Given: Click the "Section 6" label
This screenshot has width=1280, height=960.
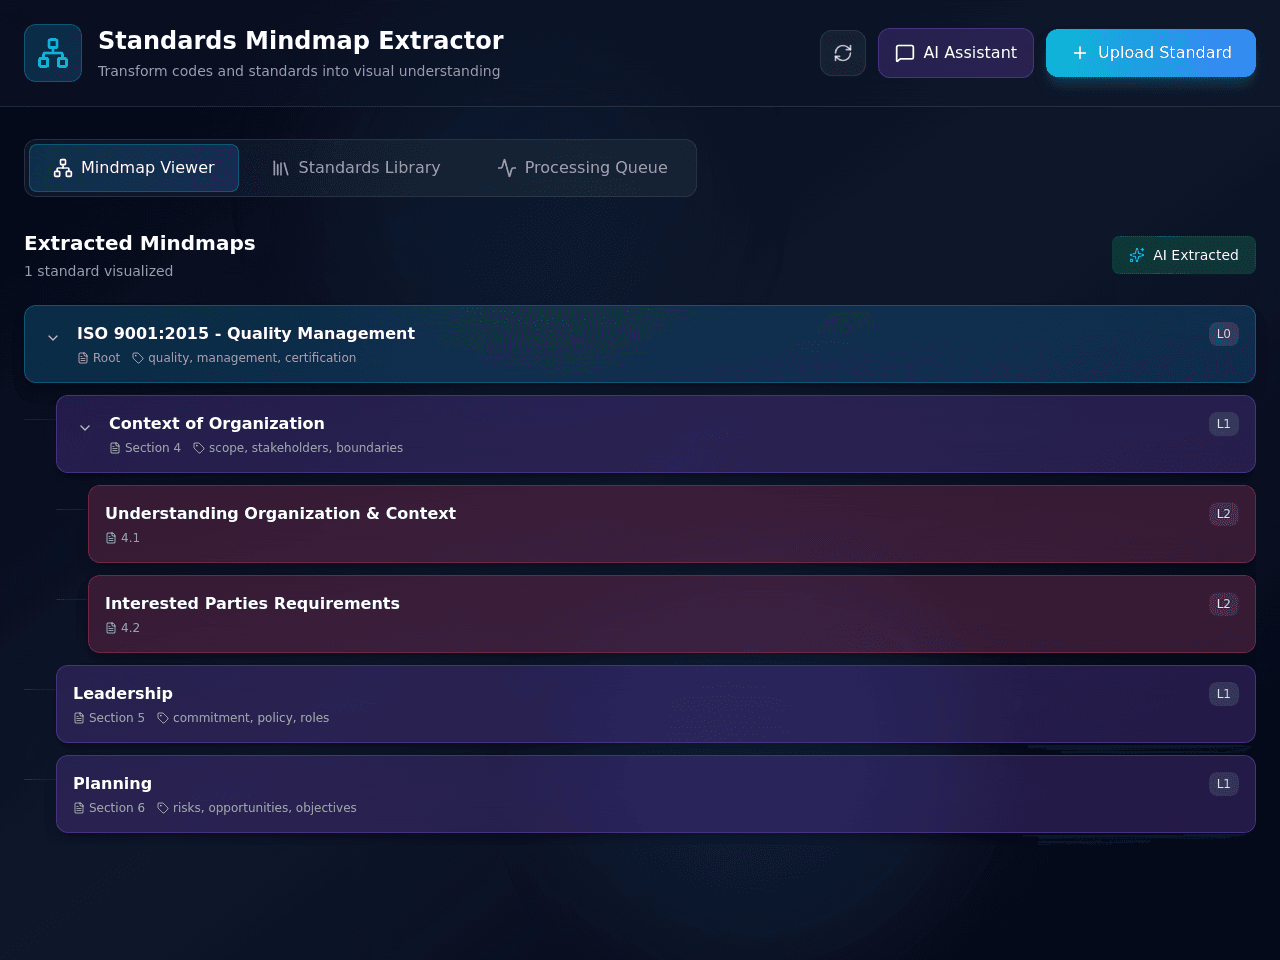Looking at the screenshot, I should [x=117, y=808].
